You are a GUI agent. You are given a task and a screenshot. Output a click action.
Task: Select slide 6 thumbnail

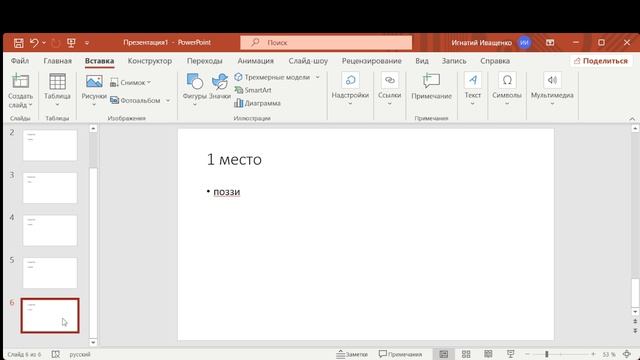pyautogui.click(x=50, y=316)
